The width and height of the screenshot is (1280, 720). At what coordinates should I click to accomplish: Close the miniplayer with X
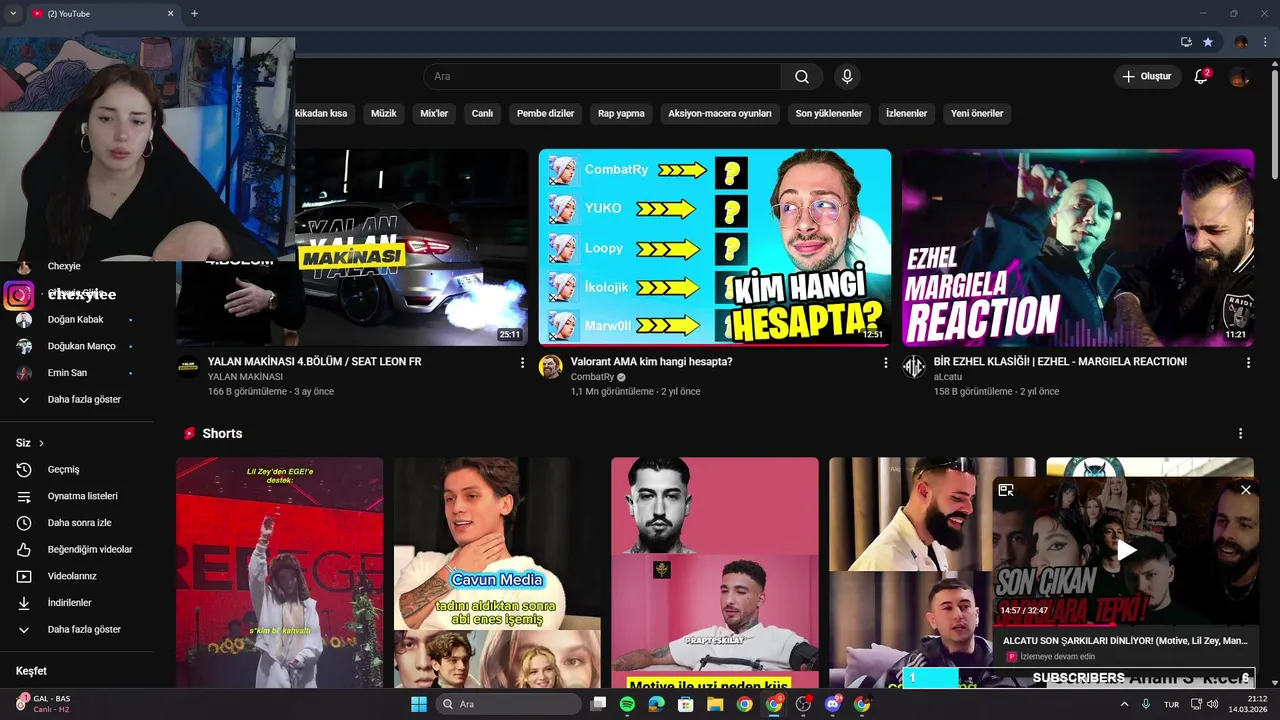(1245, 490)
